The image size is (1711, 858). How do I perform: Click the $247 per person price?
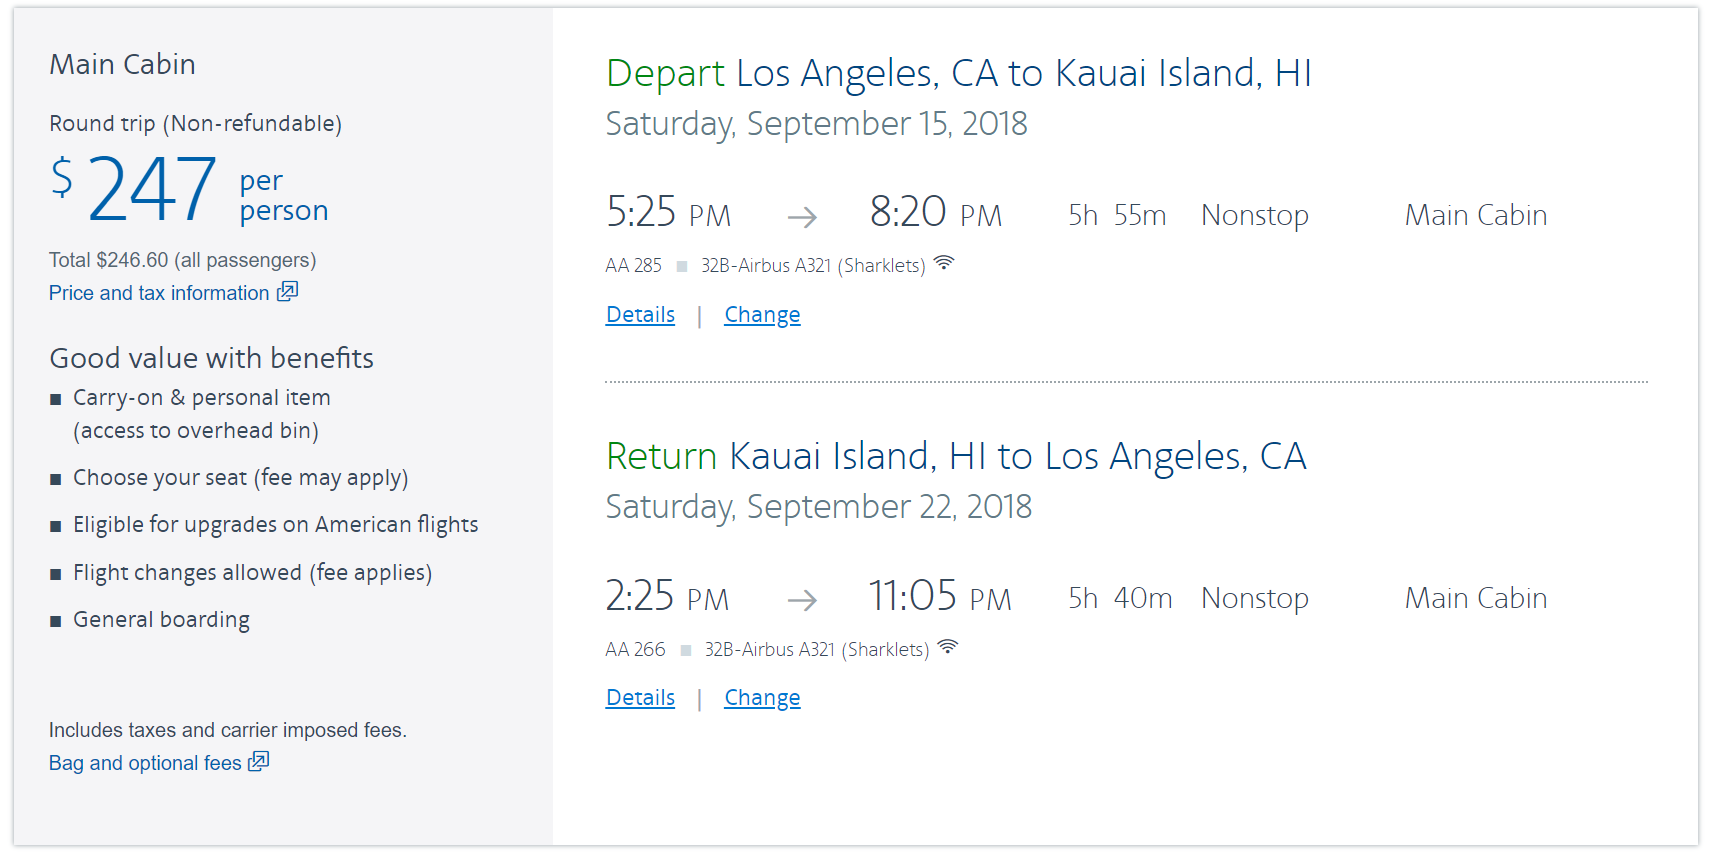pos(152,189)
